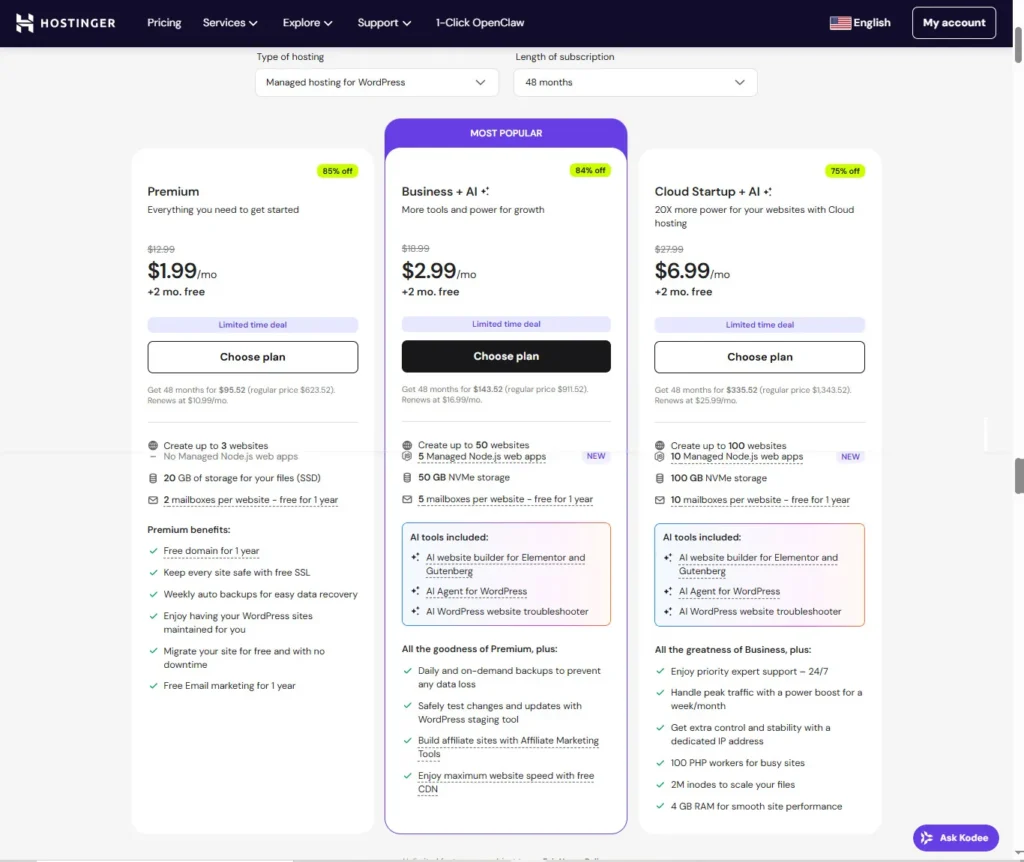Click AI sparkle icon next to Cloud Startup + AI title
Viewport: 1024px width, 862px height.
767,191
